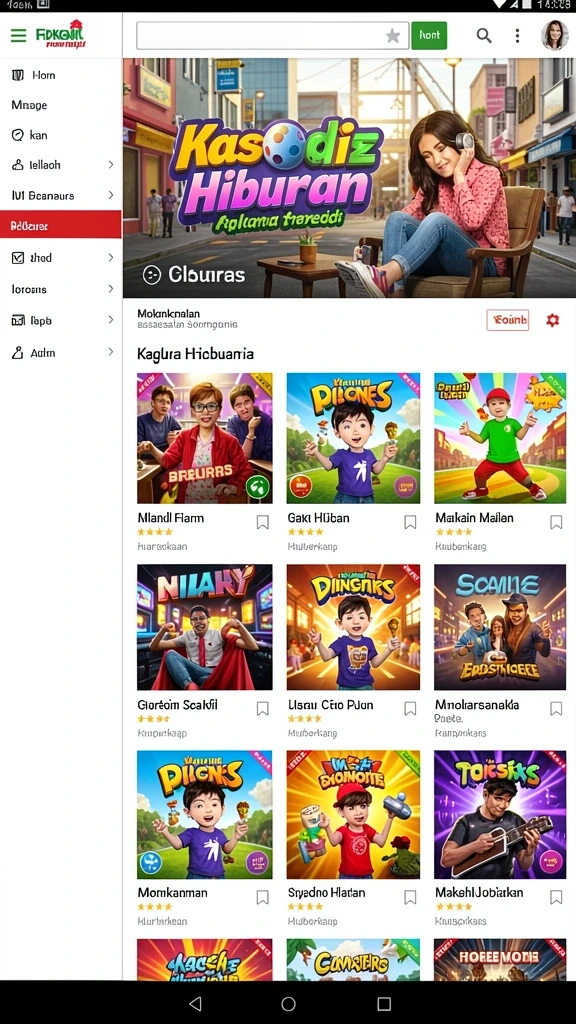Viewport: 576px width, 1024px height.
Task: Expand the lorooms sidebar chevron
Action: click(110, 289)
